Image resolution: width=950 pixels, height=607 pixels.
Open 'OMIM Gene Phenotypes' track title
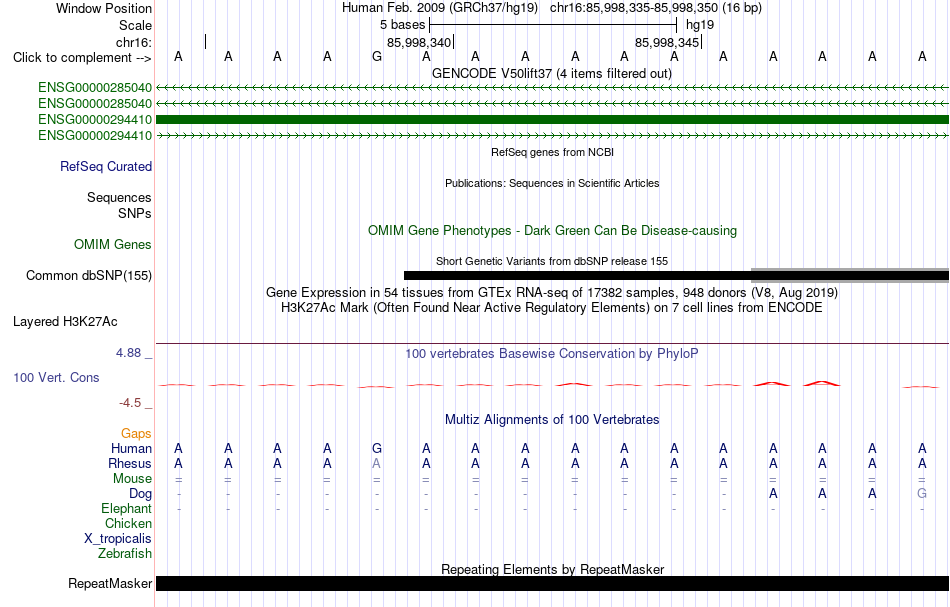[553, 230]
